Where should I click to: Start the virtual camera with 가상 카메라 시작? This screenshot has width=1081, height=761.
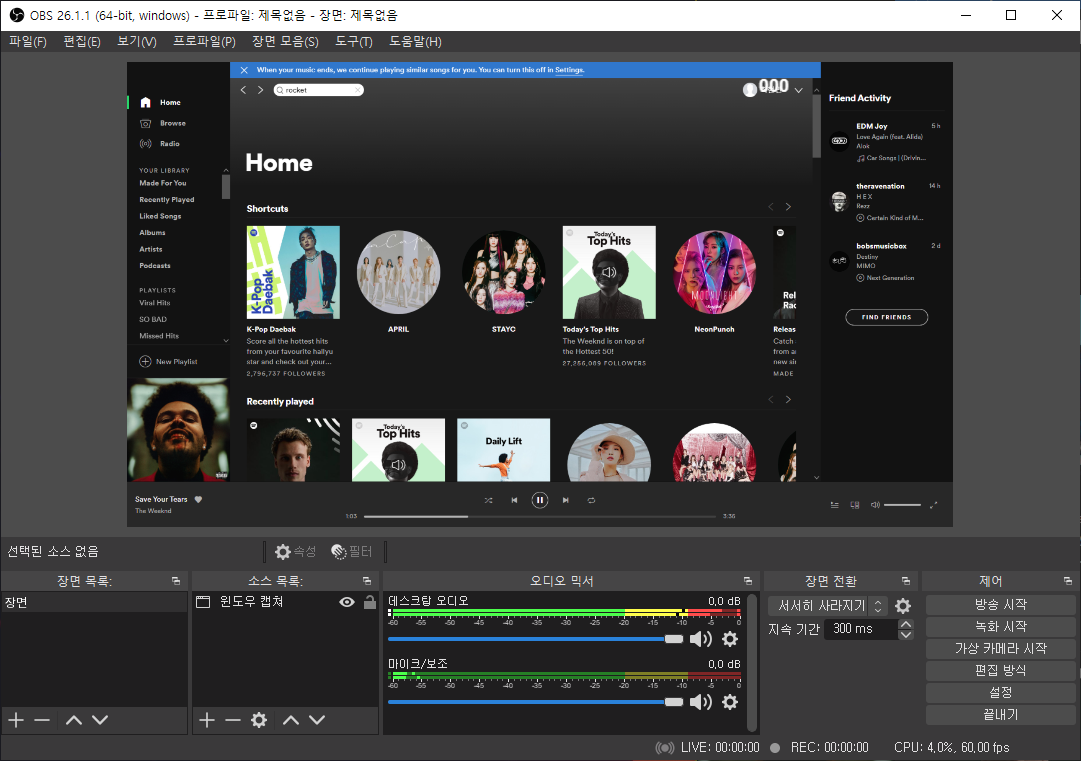[x=1000, y=649]
